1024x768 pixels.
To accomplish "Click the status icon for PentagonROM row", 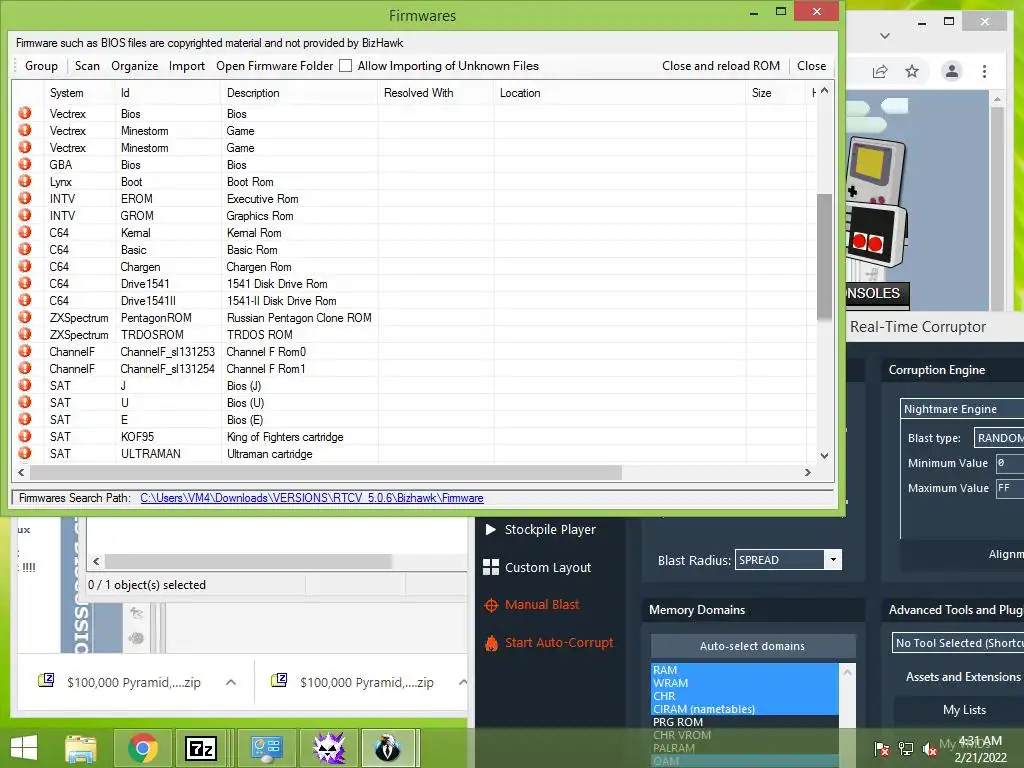I will [25, 317].
